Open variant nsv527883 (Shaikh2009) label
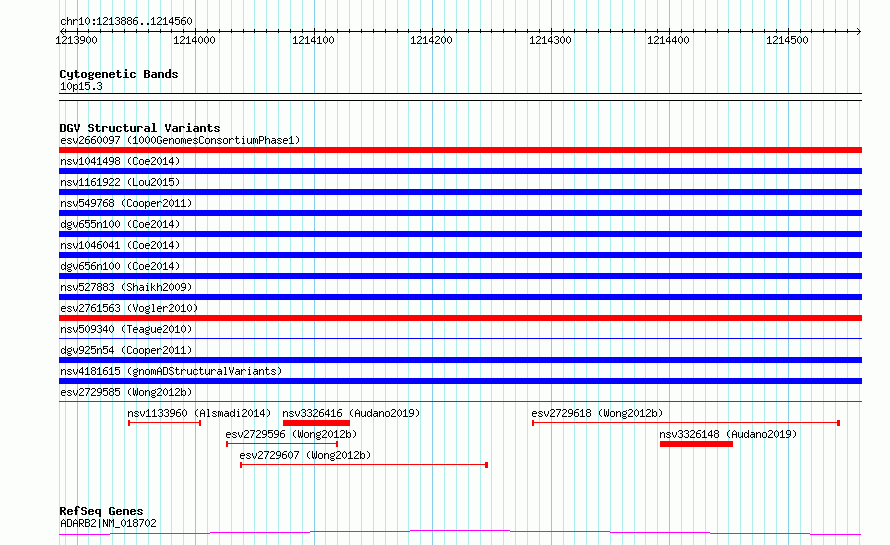Screen dimensions: 890x545 [126, 287]
